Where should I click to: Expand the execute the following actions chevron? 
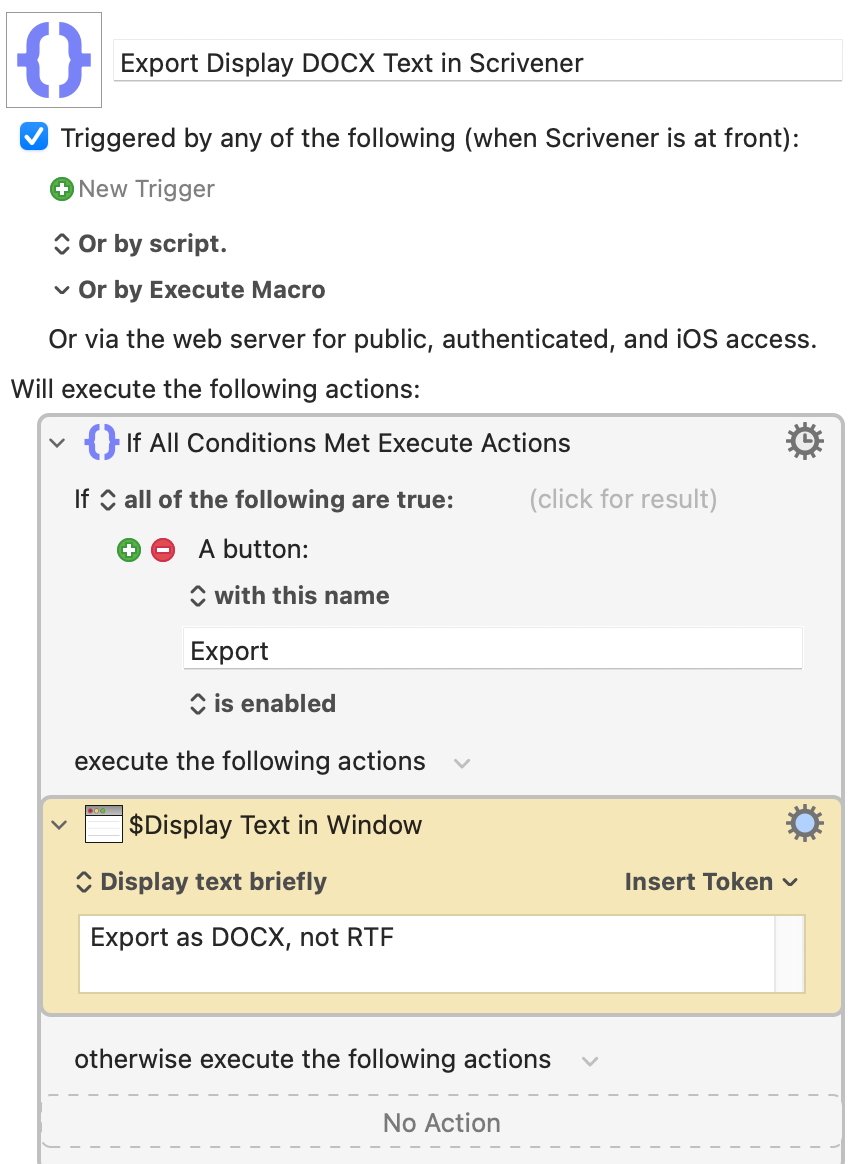click(x=462, y=763)
